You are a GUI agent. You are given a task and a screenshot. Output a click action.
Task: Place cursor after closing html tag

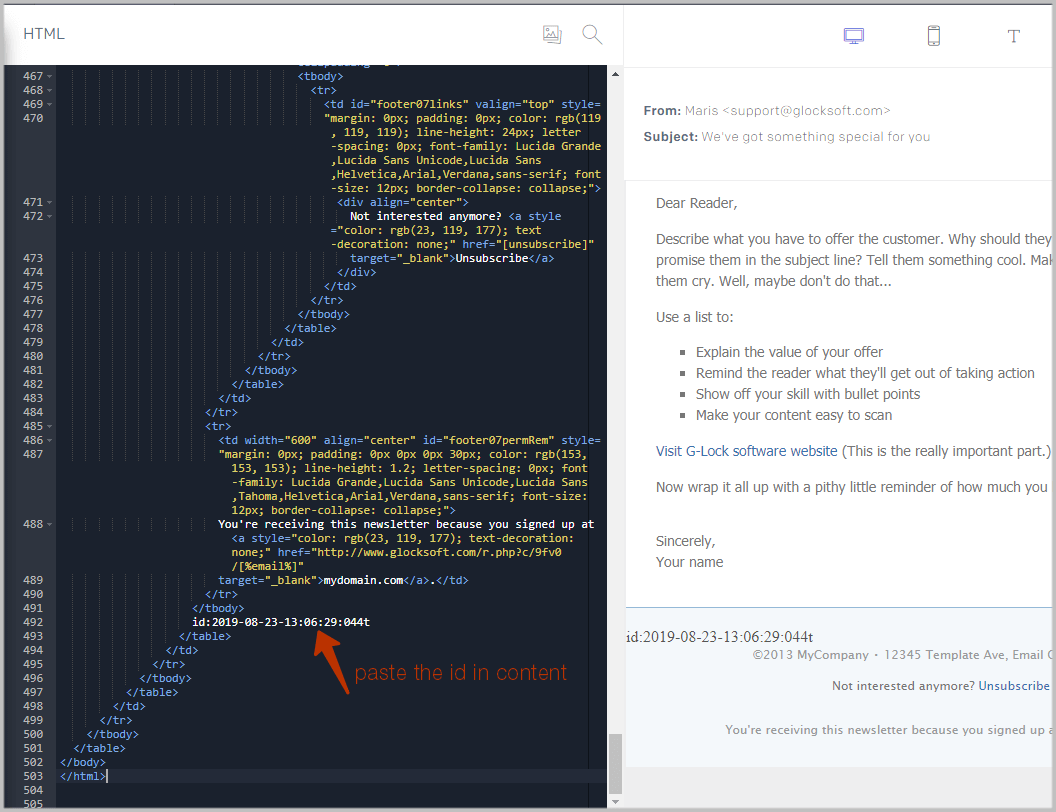[x=106, y=775]
